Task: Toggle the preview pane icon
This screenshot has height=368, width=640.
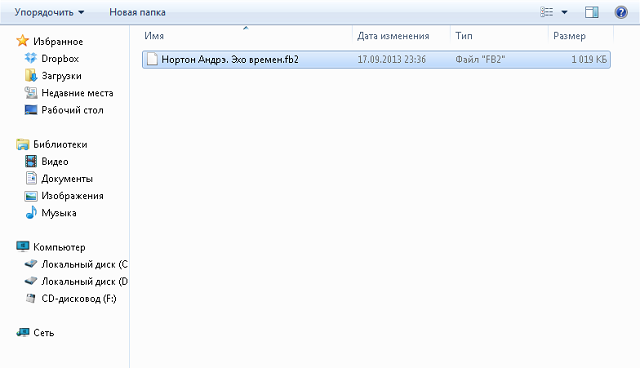Action: [591, 12]
